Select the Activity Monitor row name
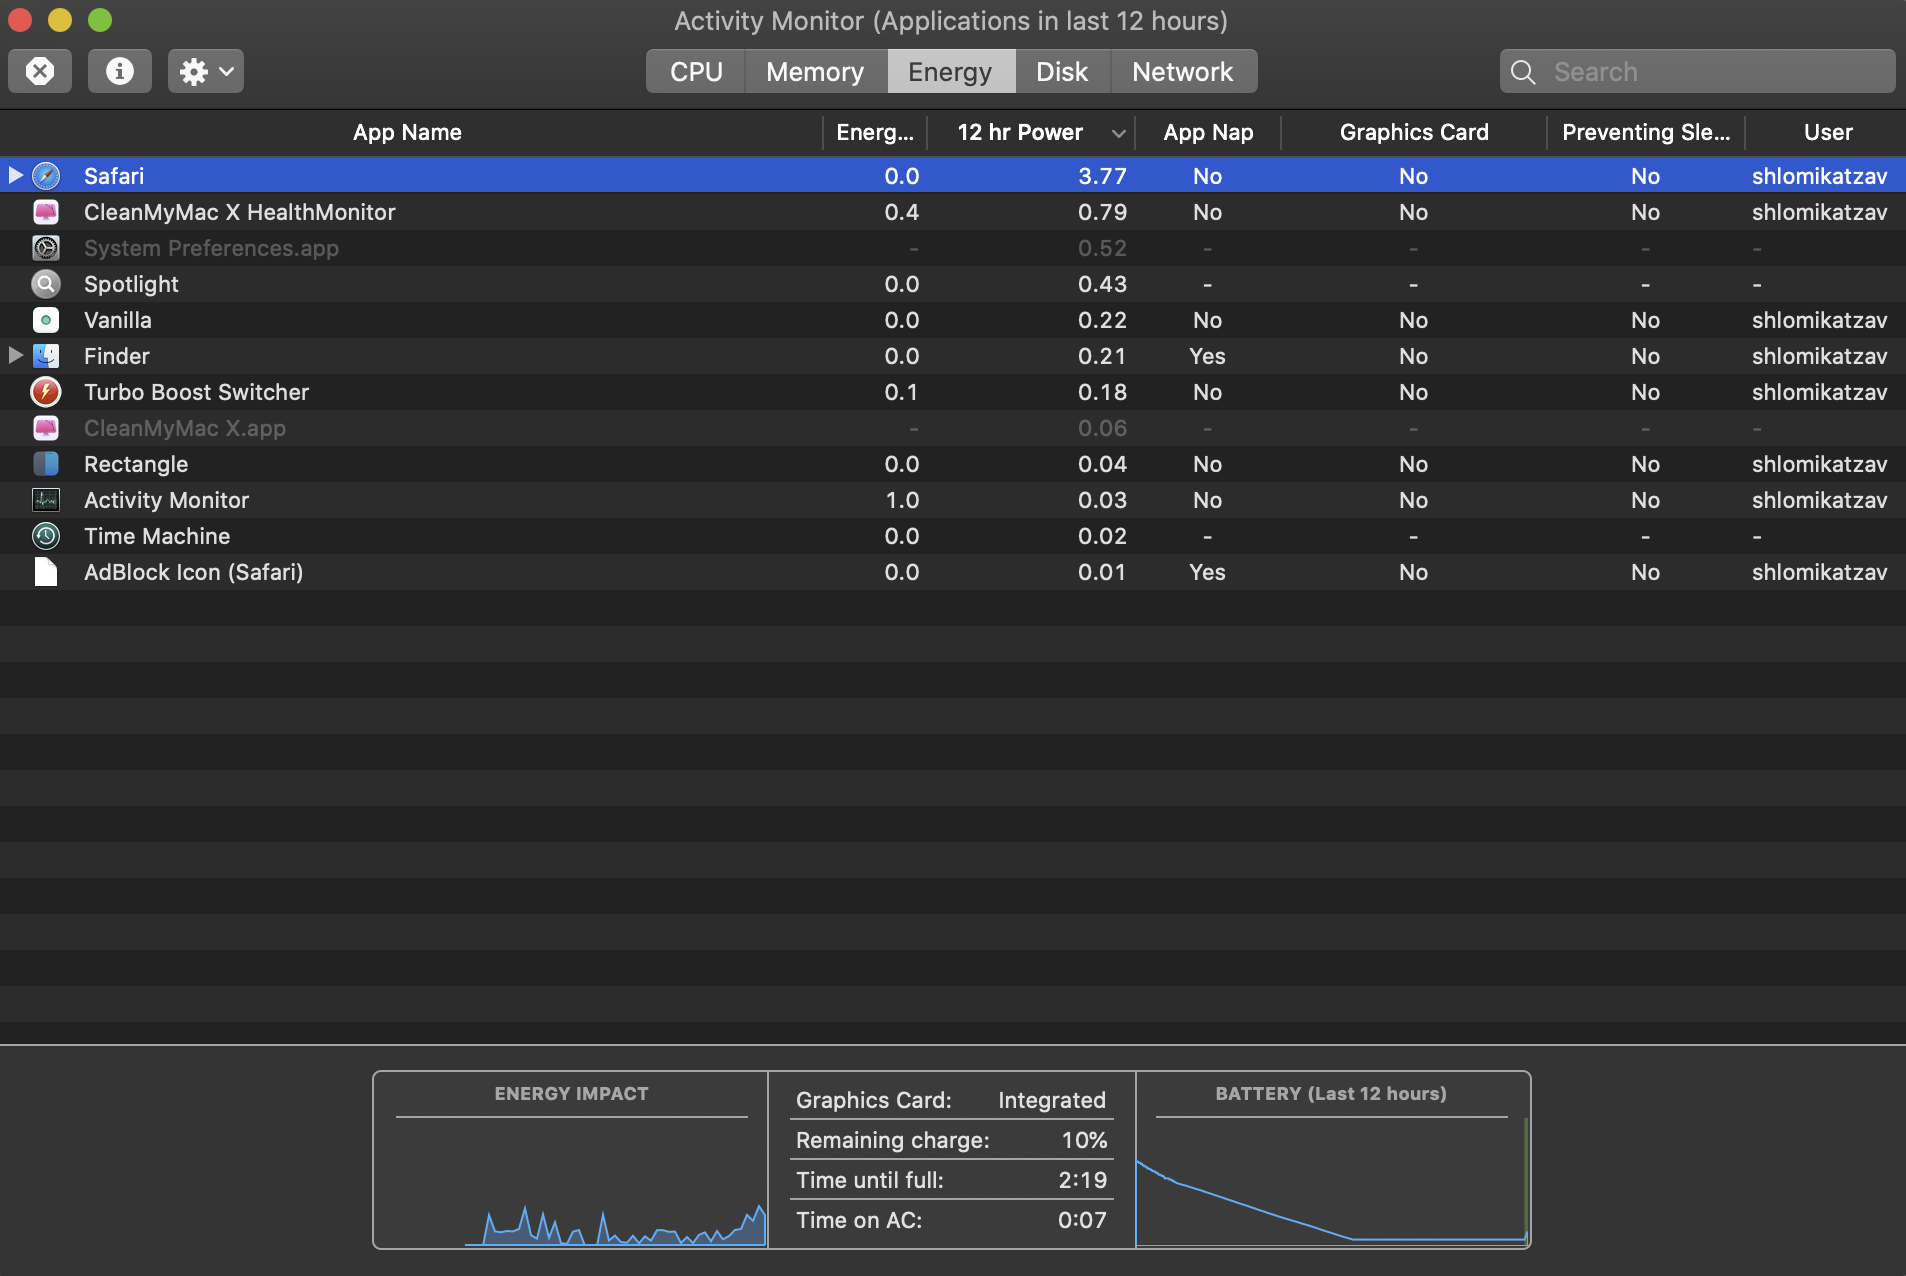Screen dimensions: 1906x1276 tap(166, 500)
